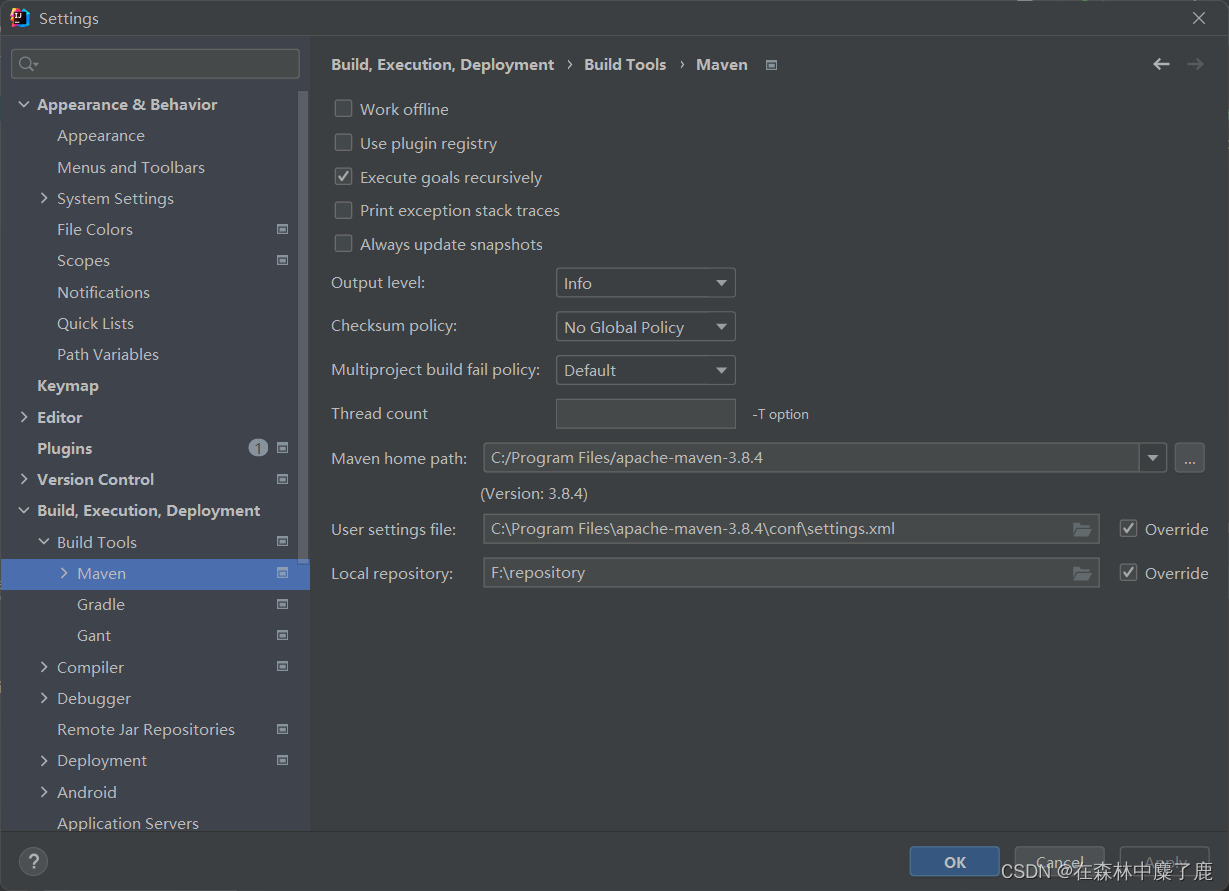Screen dimensions: 1229x891
Task: Expand the Maven tree node
Action: click(64, 573)
